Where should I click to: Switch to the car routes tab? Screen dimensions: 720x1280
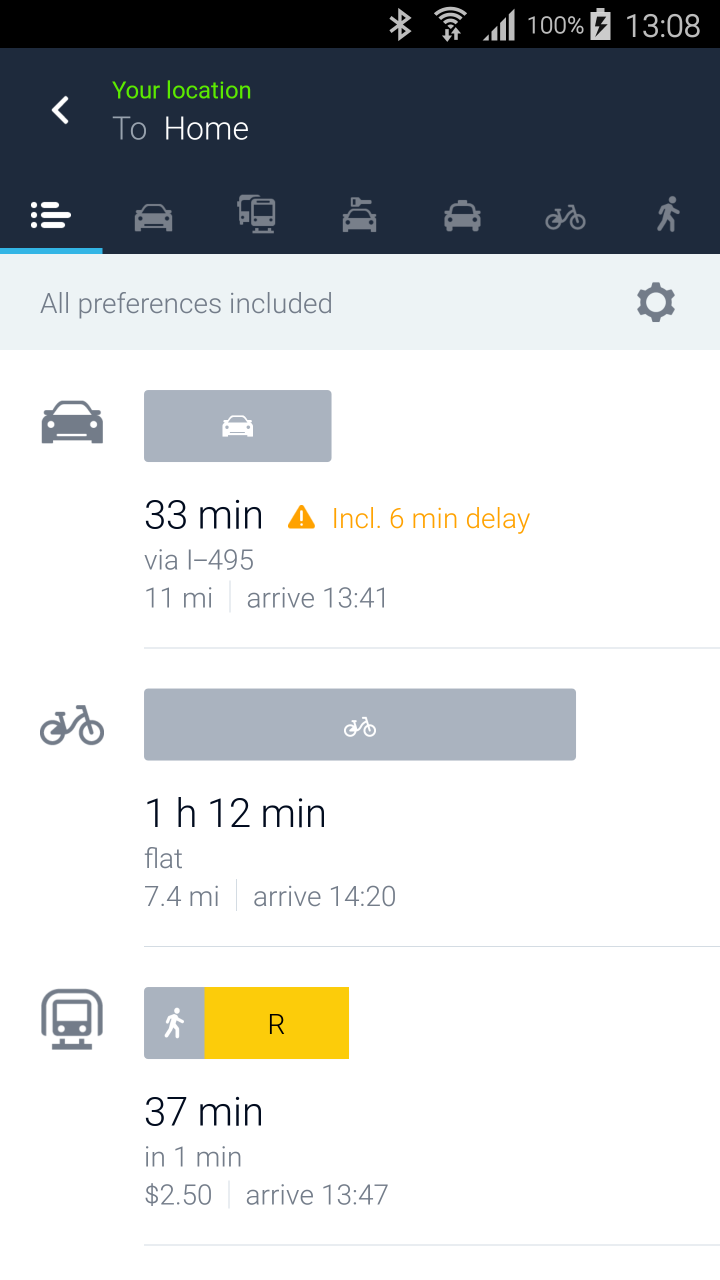[153, 215]
